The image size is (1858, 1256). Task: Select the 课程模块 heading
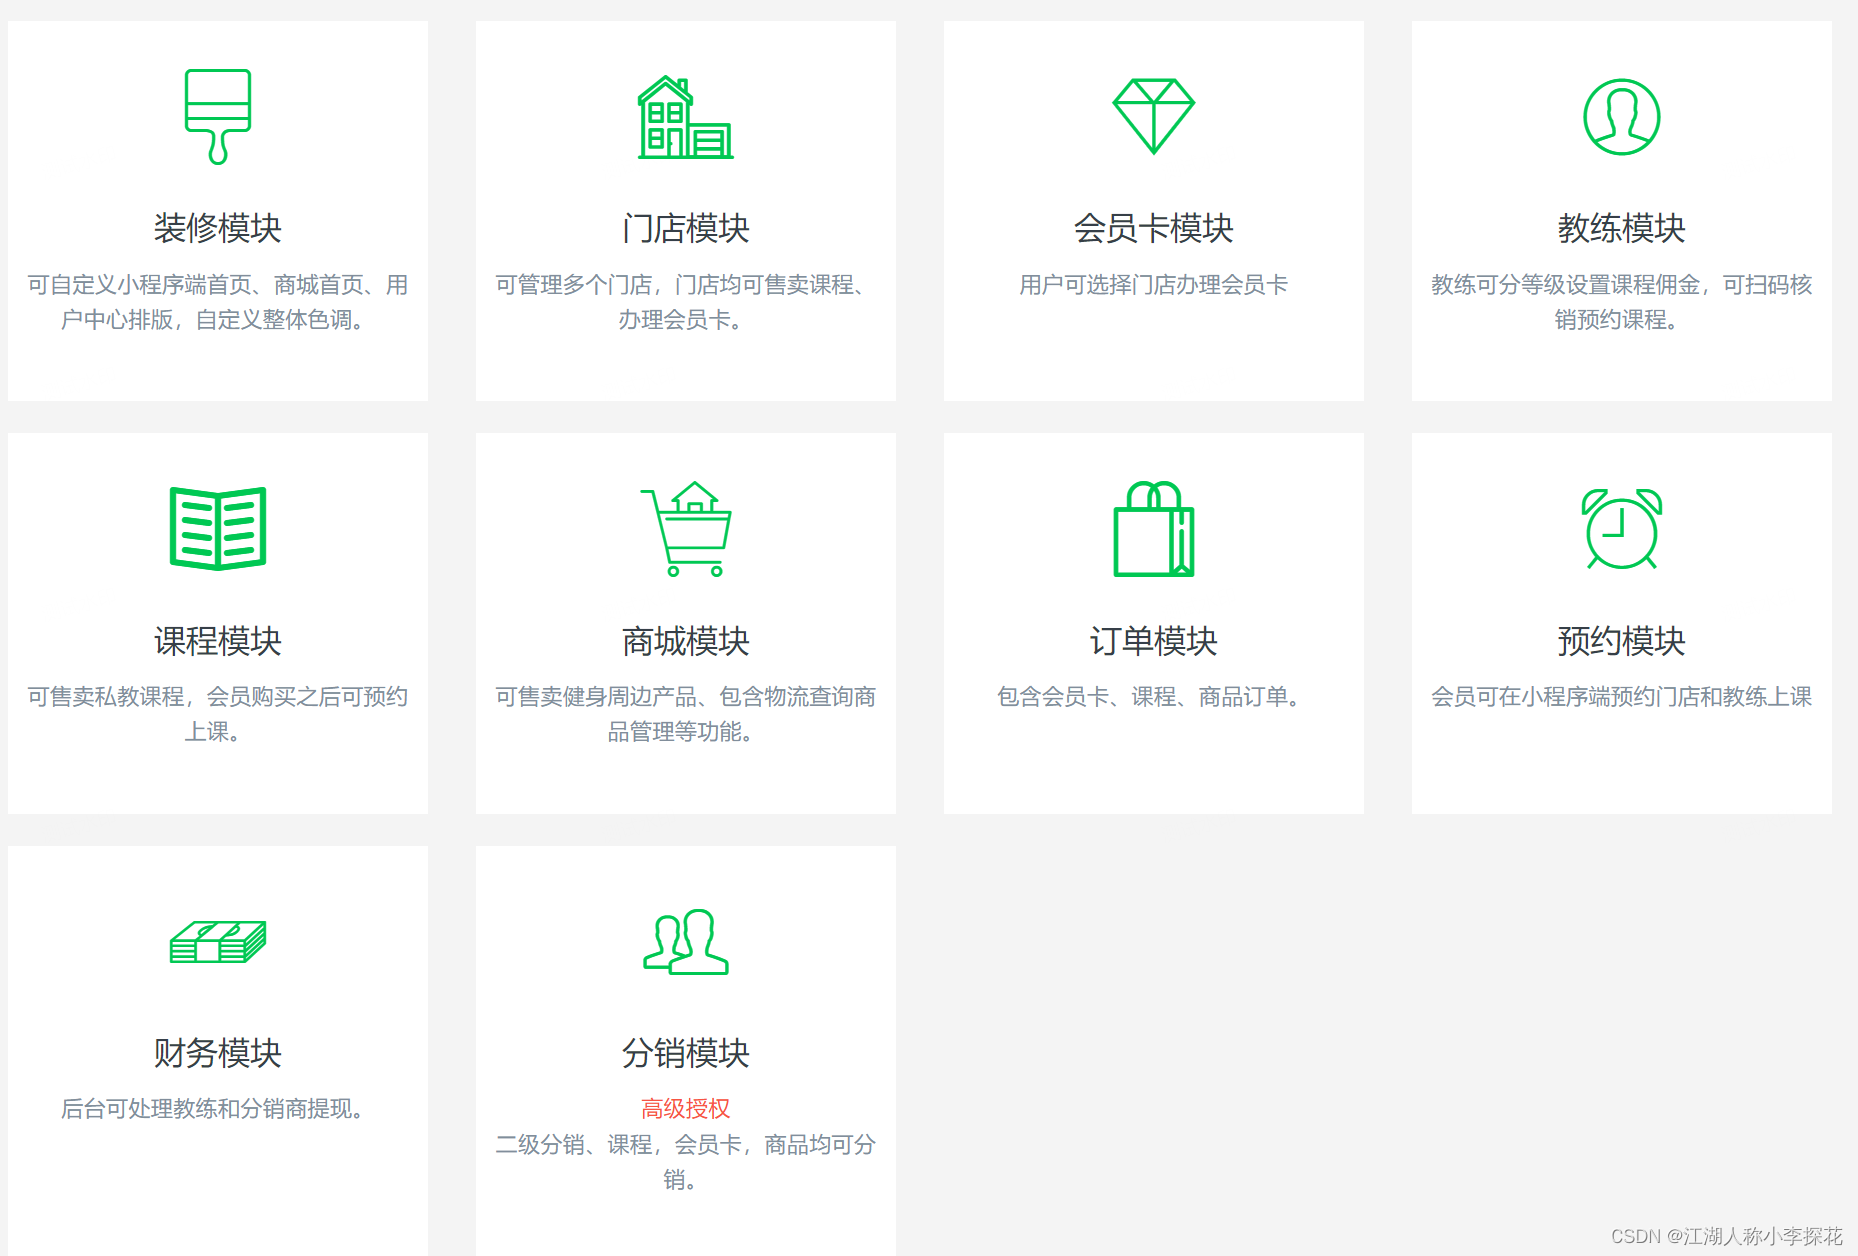(x=218, y=641)
